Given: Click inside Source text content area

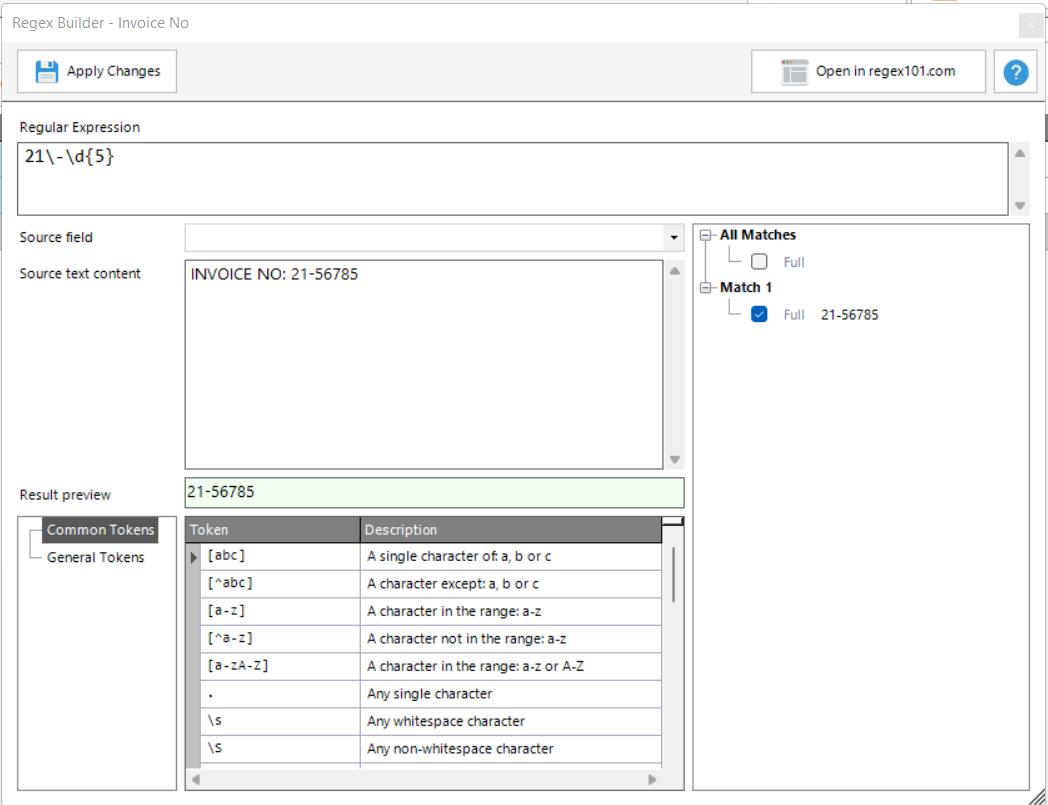Looking at the screenshot, I should tap(423, 365).
